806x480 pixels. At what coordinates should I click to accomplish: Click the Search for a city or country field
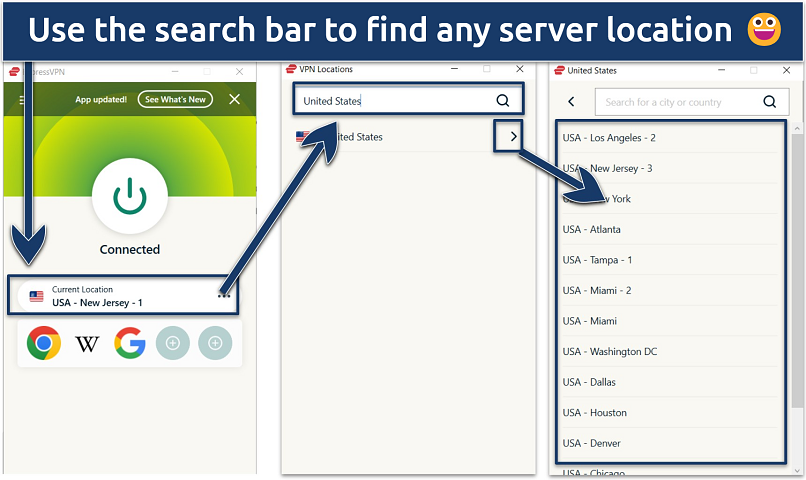(692, 102)
